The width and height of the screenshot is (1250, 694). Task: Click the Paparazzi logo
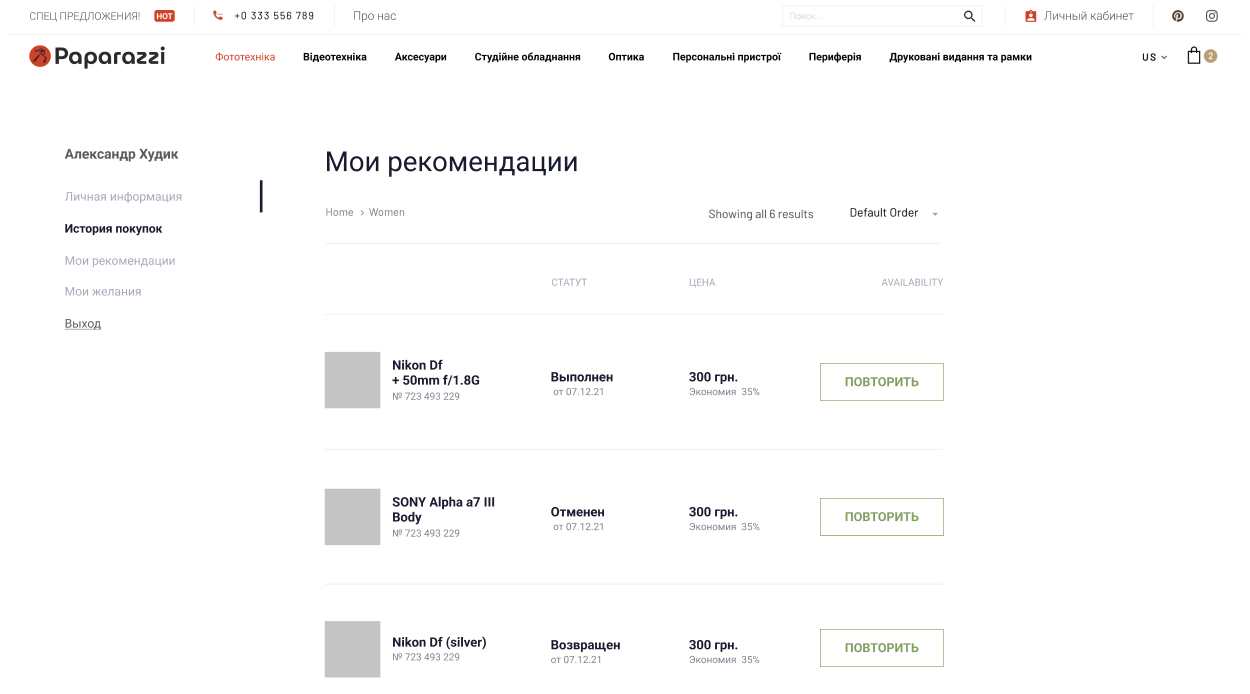pos(97,57)
